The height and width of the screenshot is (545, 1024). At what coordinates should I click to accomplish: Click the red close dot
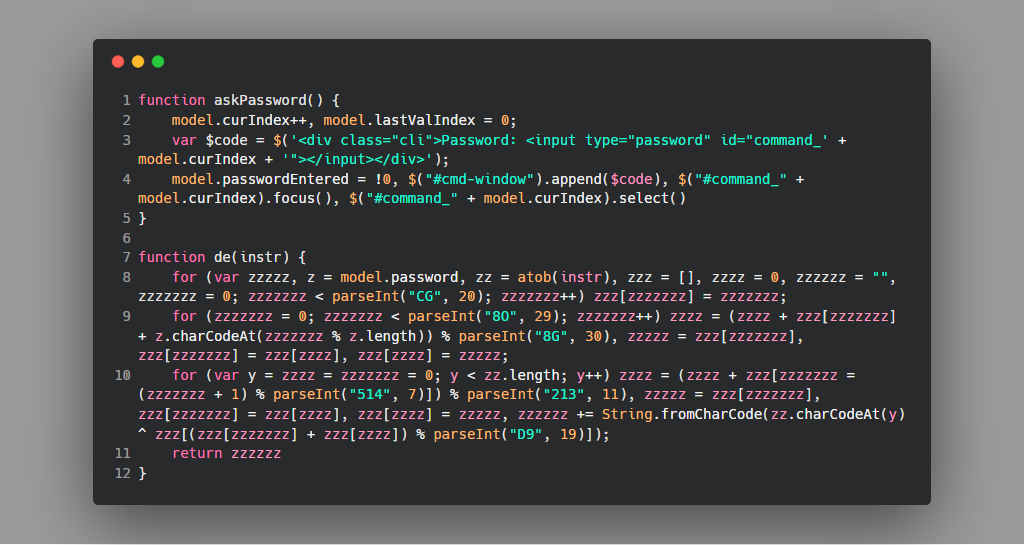tap(118, 61)
